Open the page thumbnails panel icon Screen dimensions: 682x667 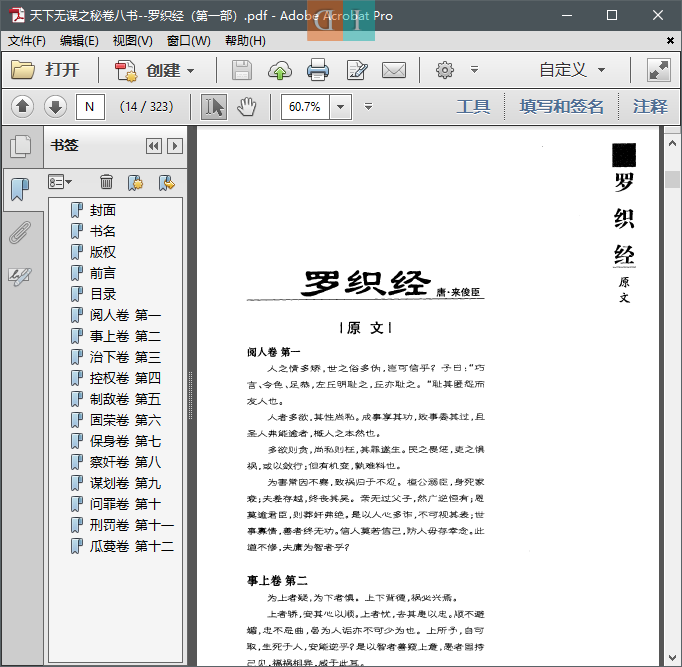tap(20, 147)
